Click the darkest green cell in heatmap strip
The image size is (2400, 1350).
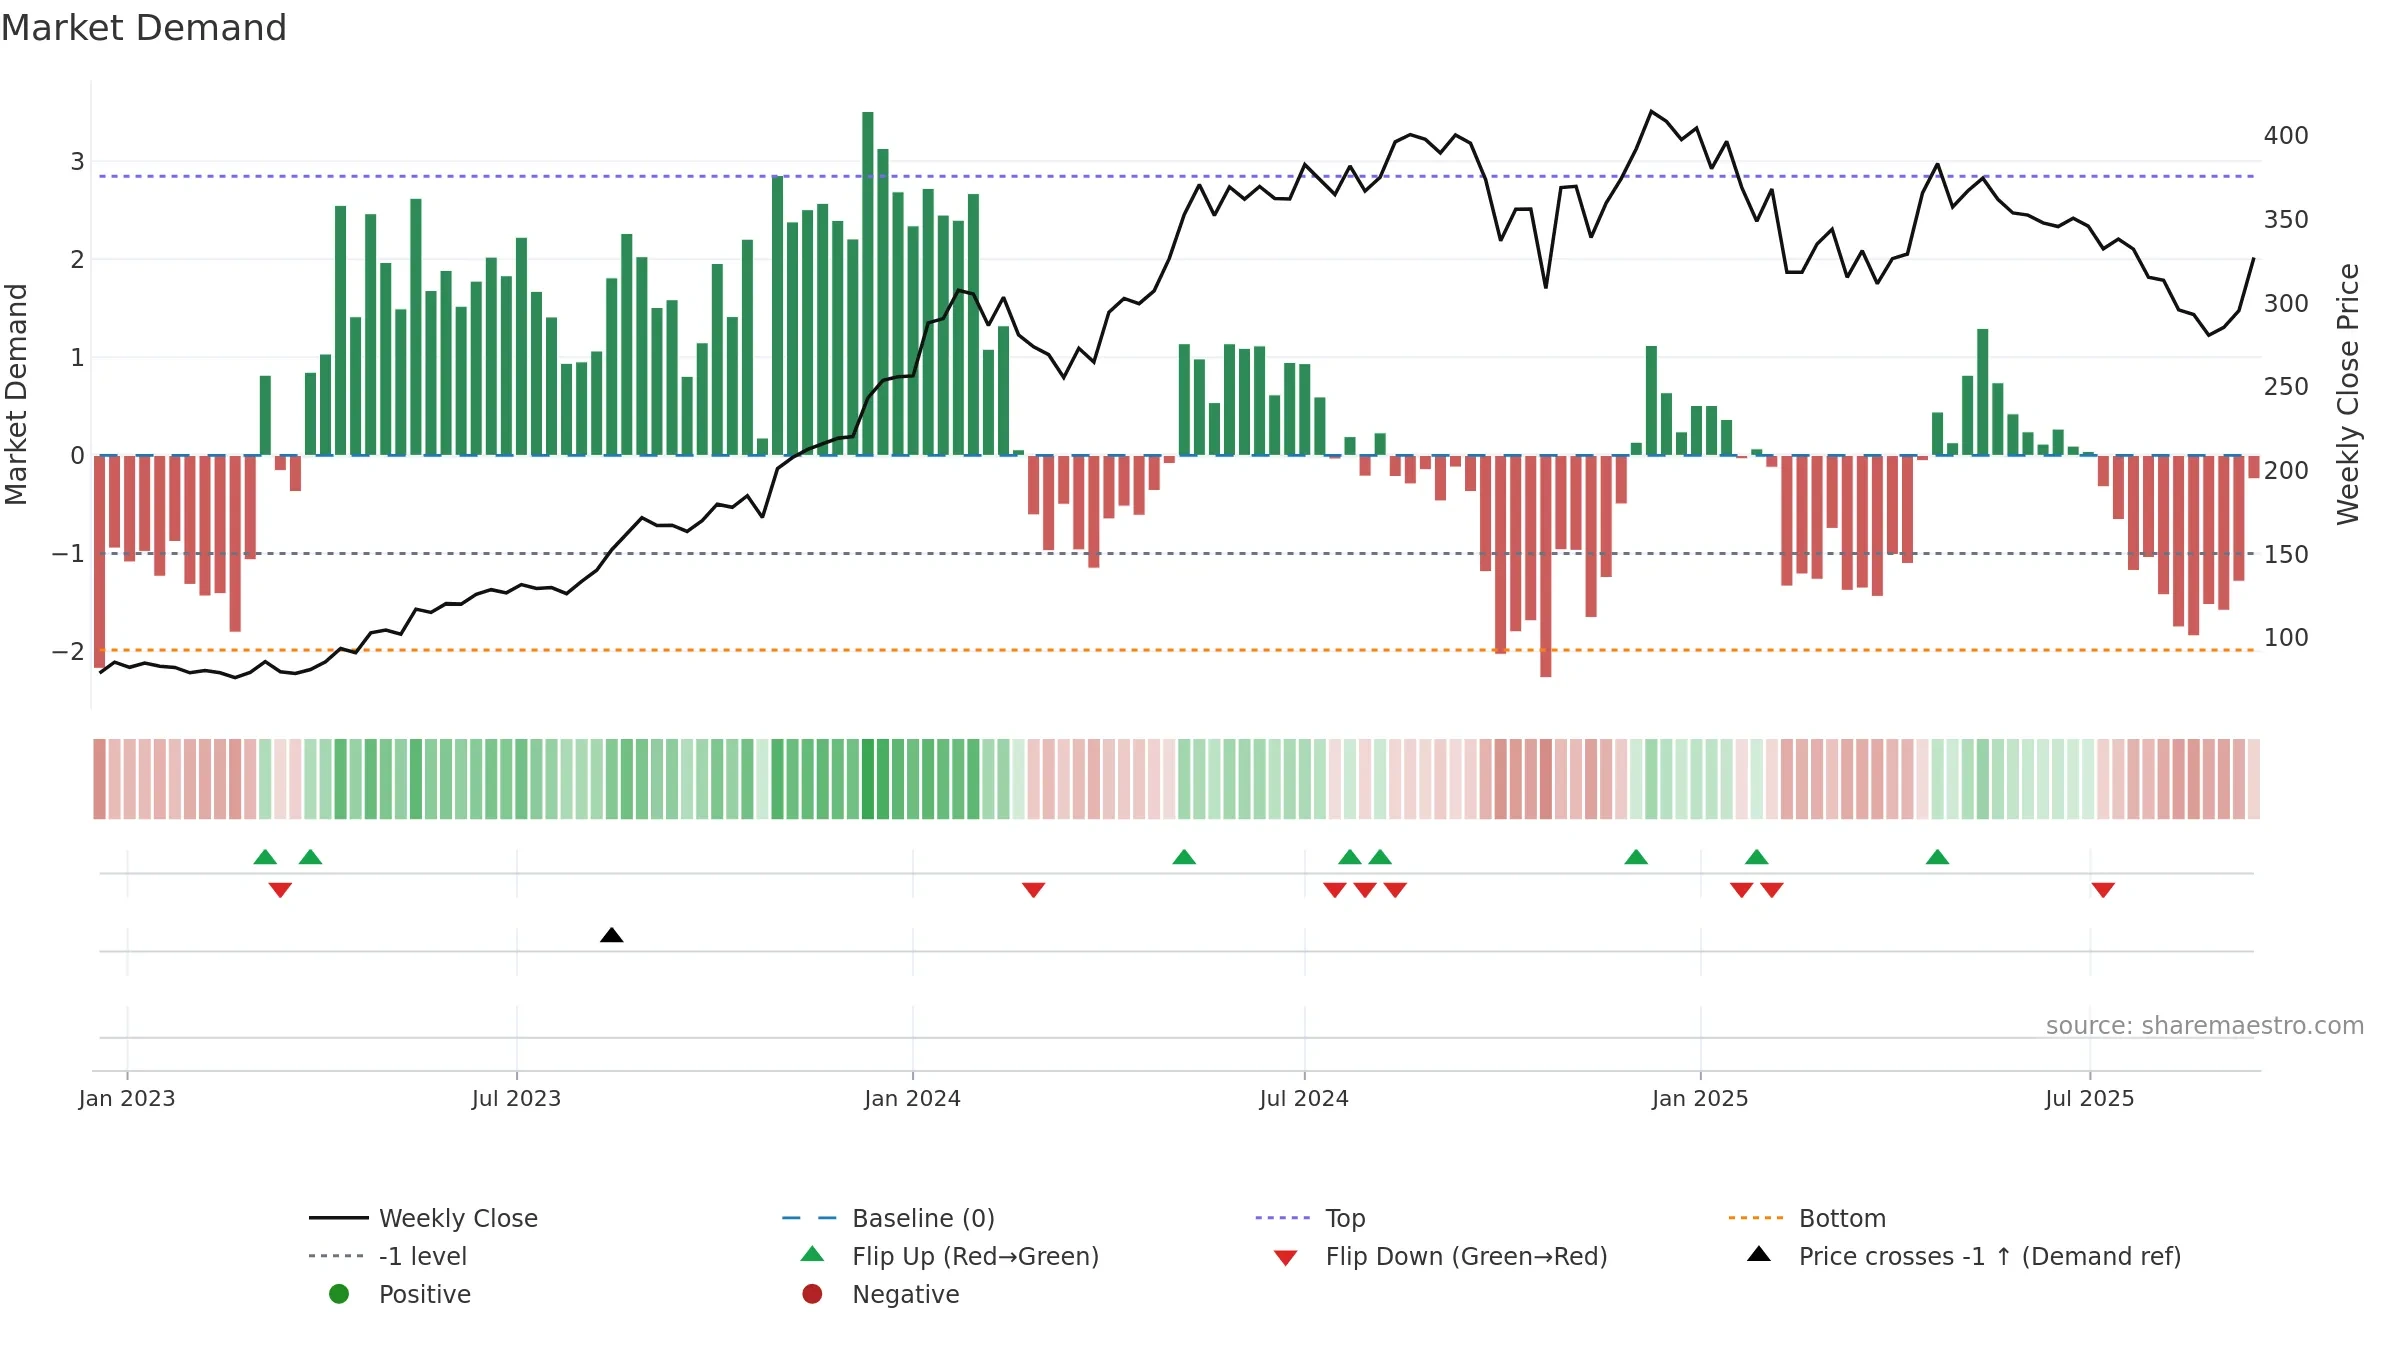tap(868, 779)
